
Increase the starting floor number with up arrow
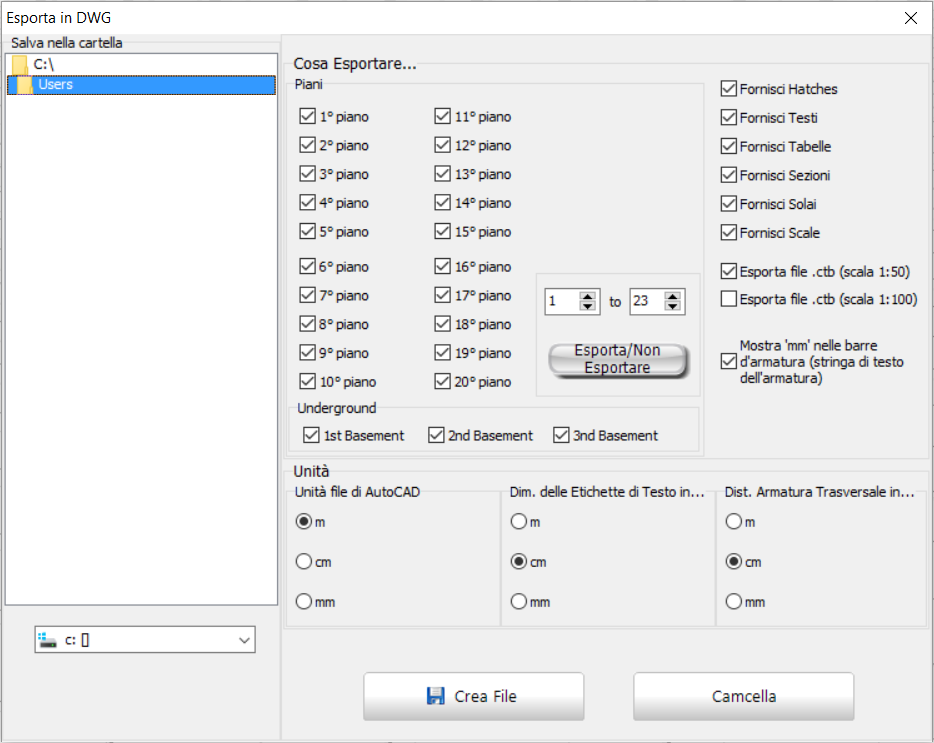pos(588,297)
